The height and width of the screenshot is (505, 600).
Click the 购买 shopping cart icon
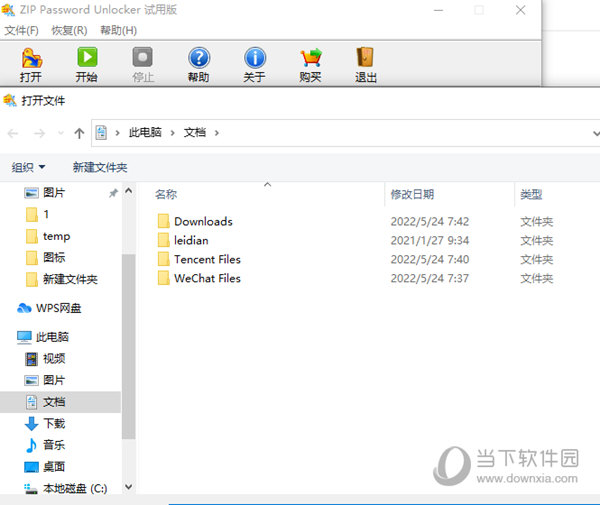pos(310,65)
